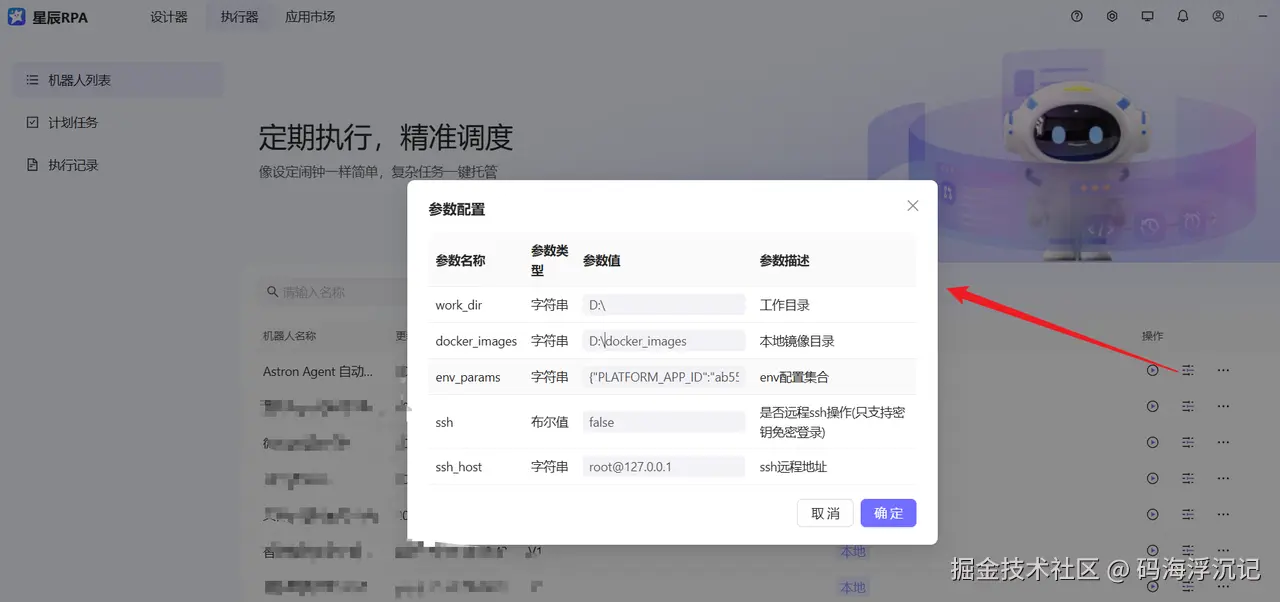This screenshot has height=602, width=1280.
Task: Click 取消 button
Action: pos(825,513)
